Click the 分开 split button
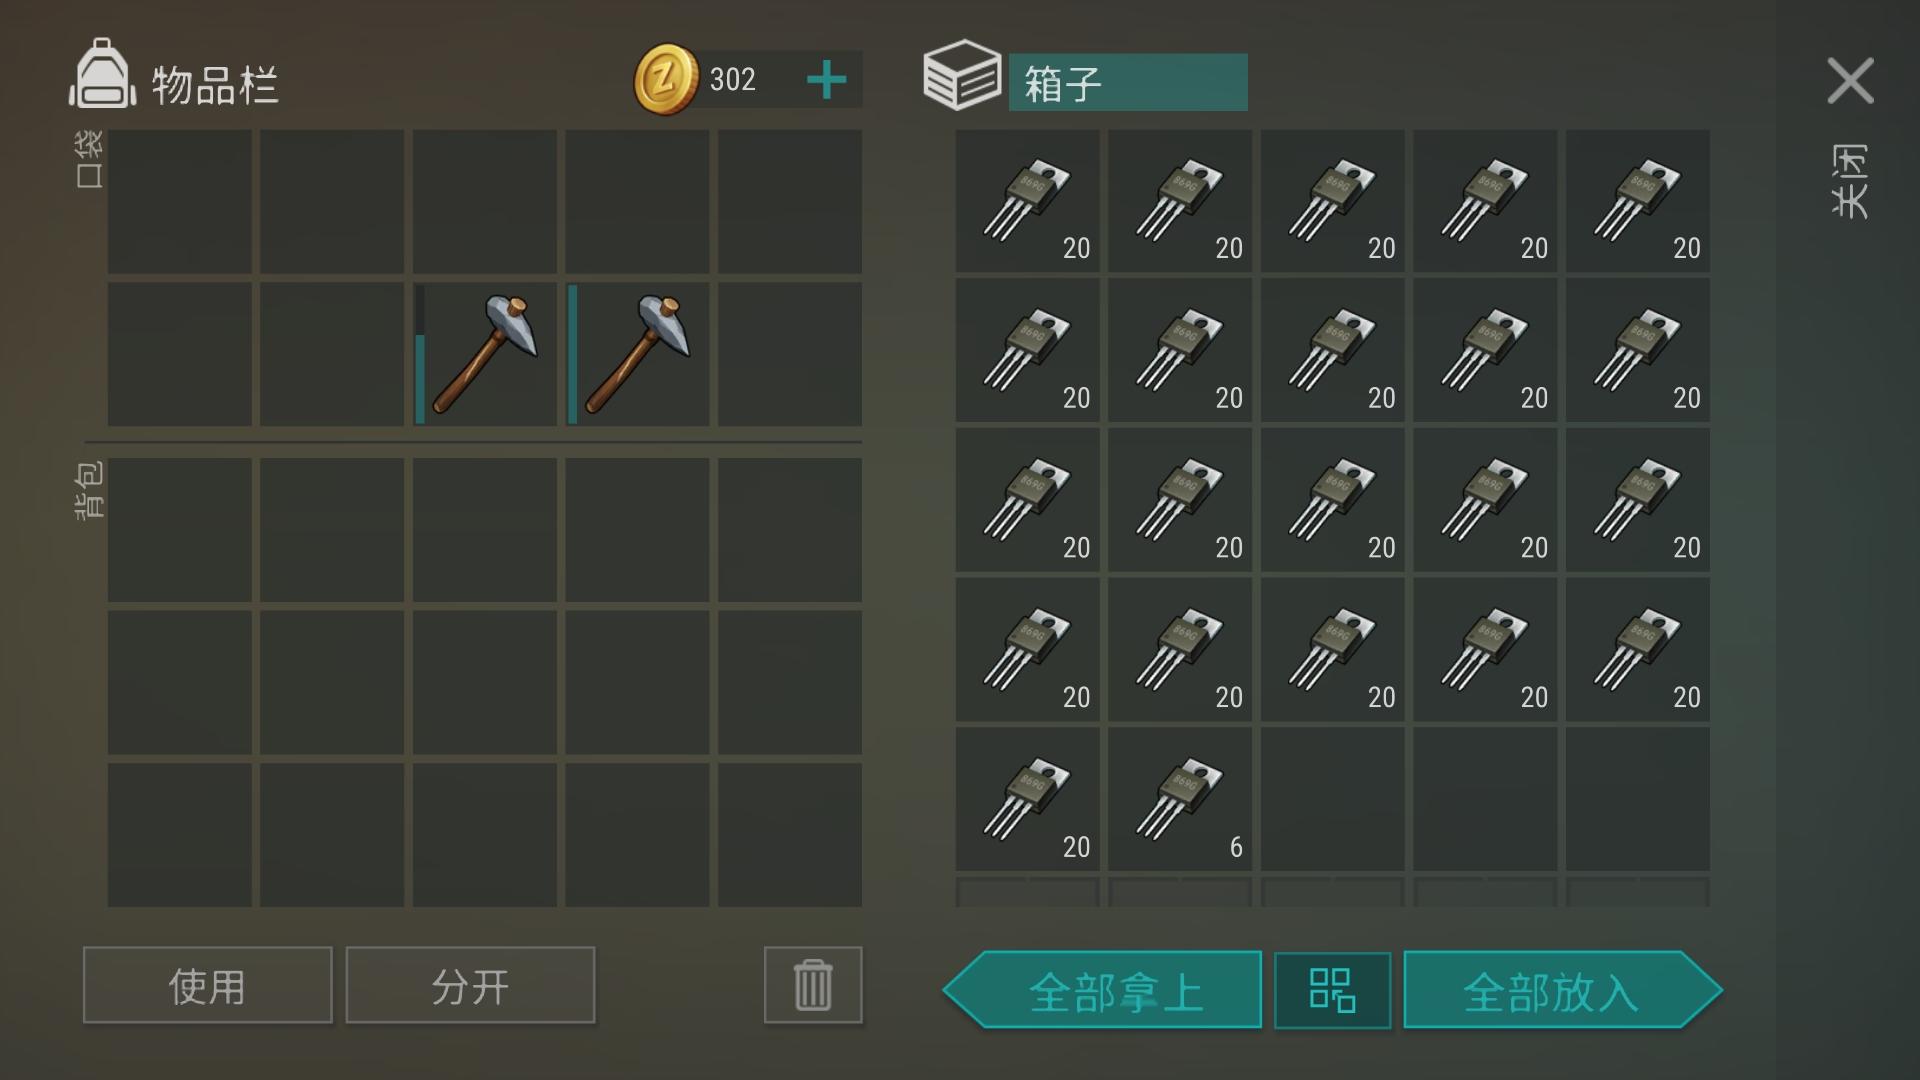Viewport: 1920px width, 1080px height. click(470, 985)
